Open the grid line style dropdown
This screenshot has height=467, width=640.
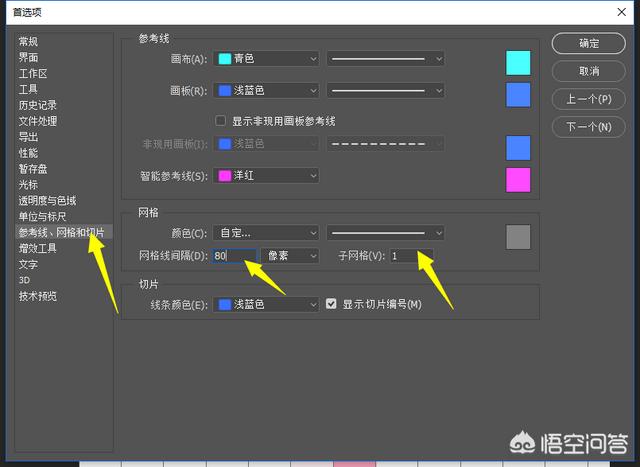tap(385, 233)
